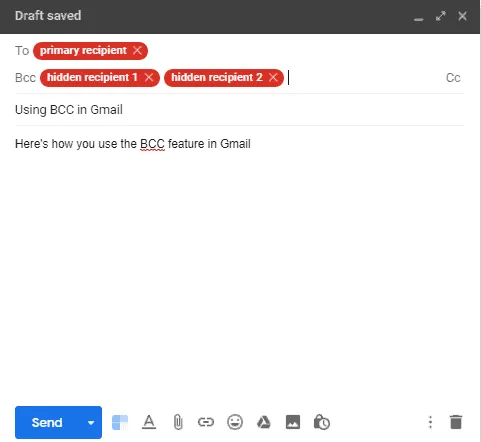Toggle text formatting options
Screen dimensions: 481x442
coord(149,422)
